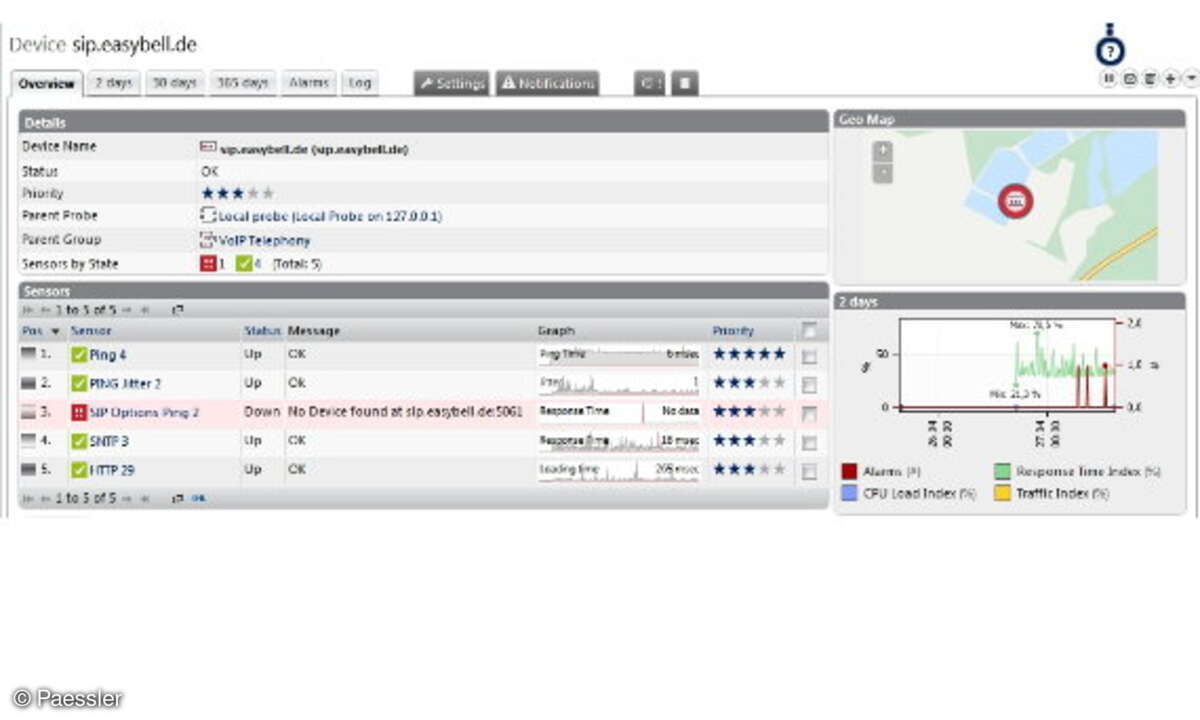Click green status icon of HTTP 29

tap(79, 470)
